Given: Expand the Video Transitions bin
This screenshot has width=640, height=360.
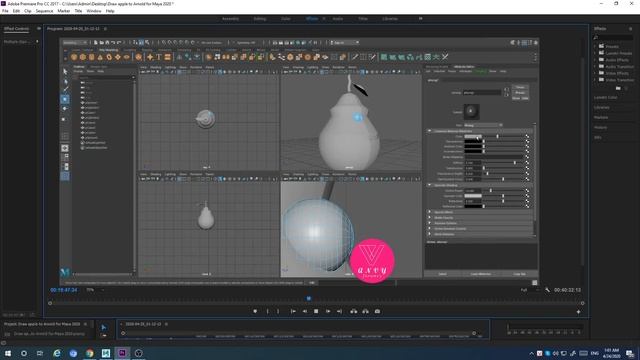Looking at the screenshot, I should tap(596, 80).
